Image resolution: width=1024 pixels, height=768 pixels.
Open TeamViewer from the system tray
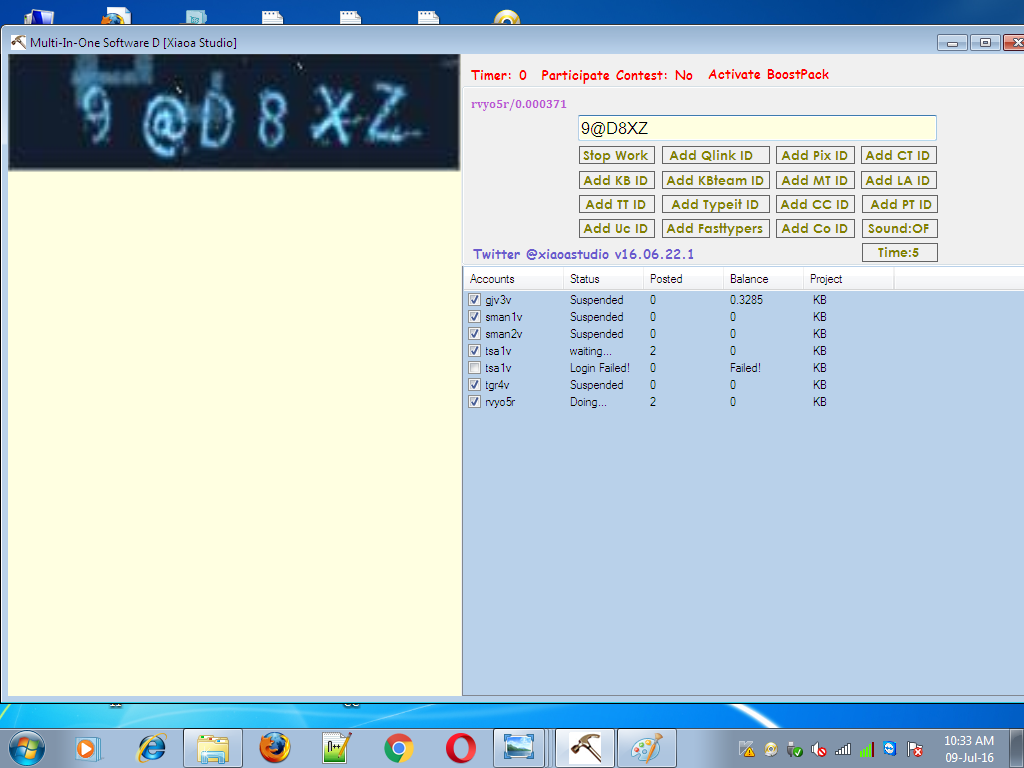coord(889,748)
